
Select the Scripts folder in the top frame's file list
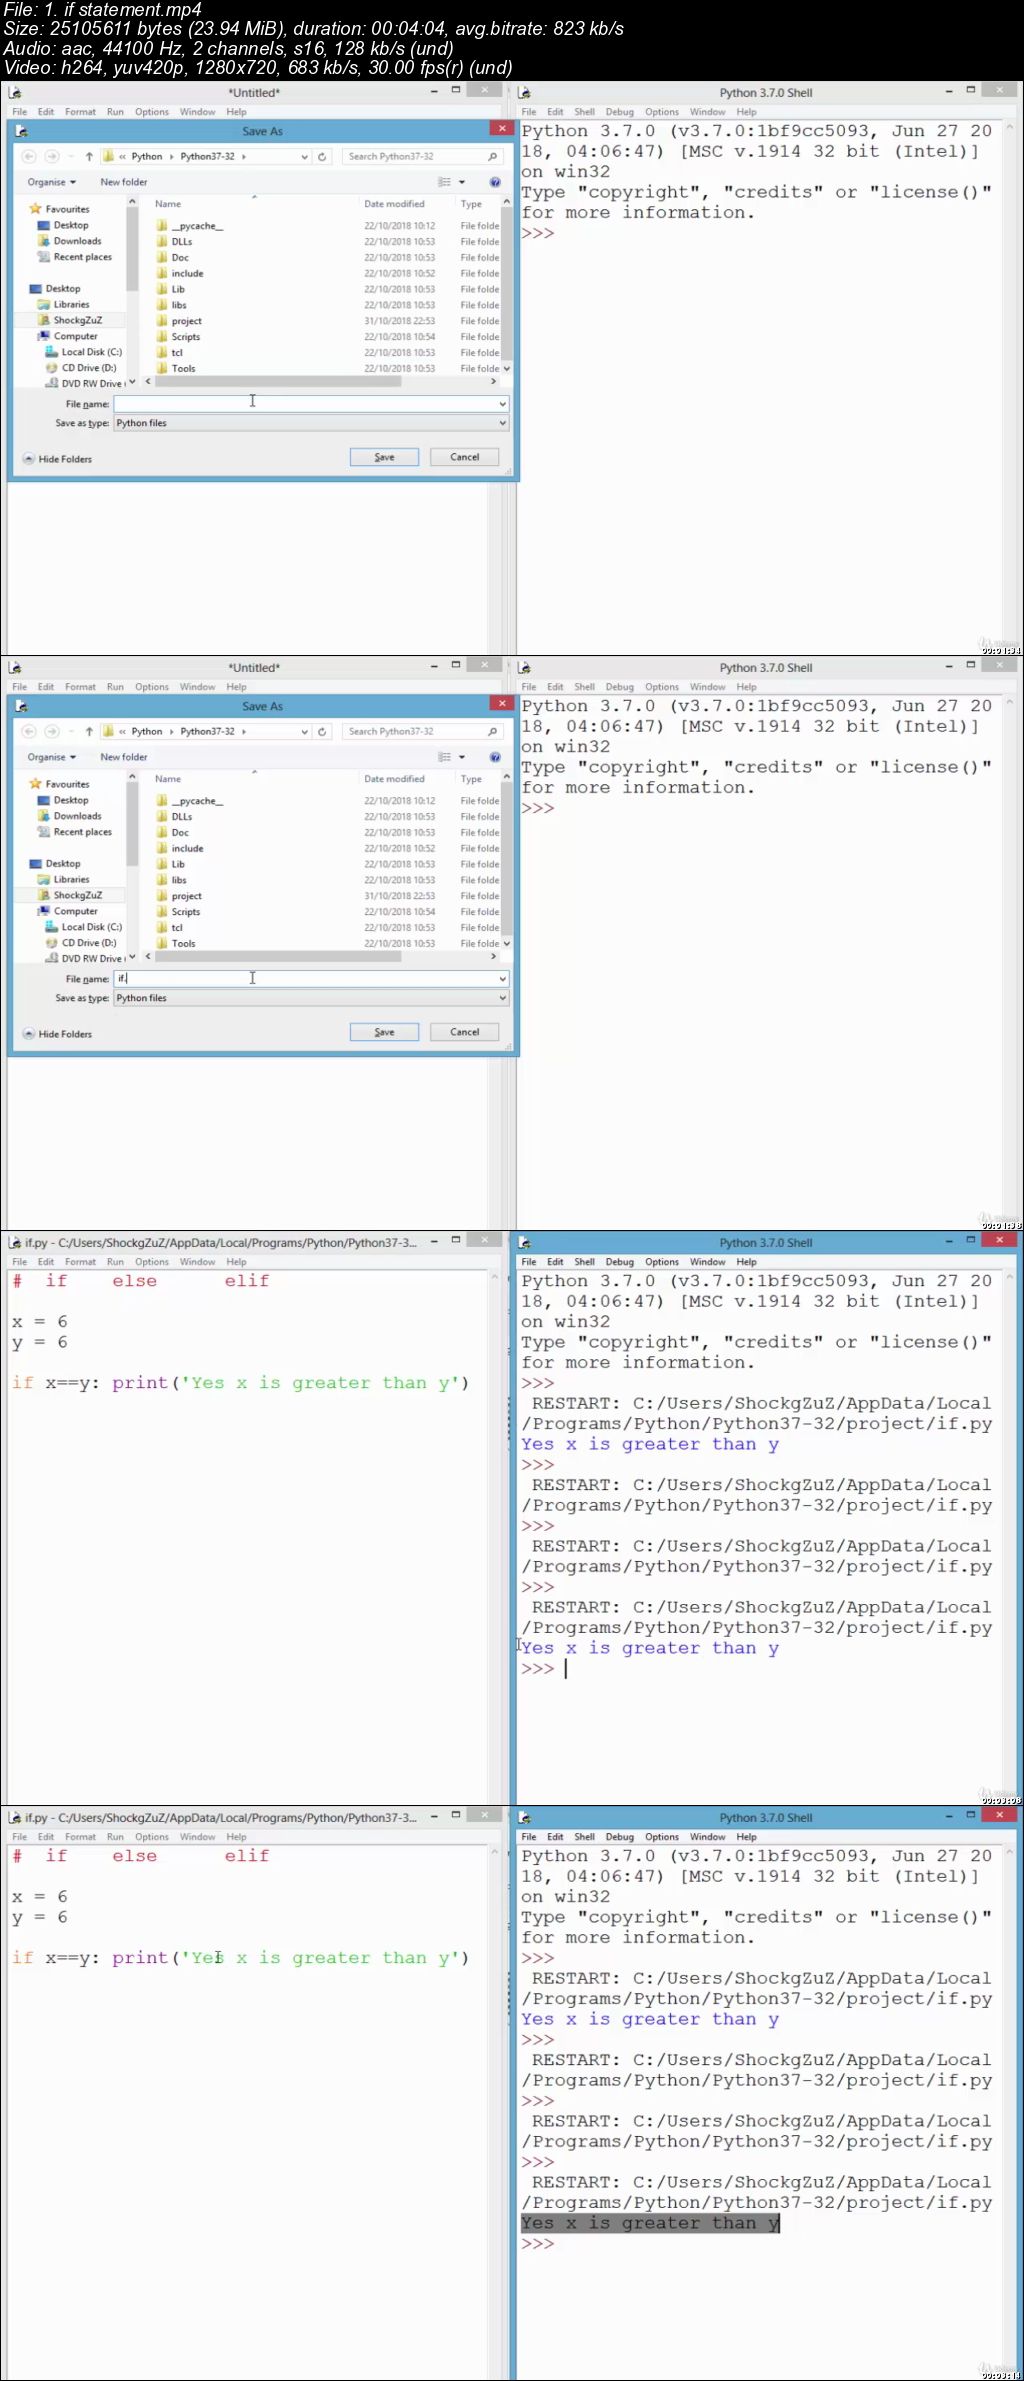(185, 337)
